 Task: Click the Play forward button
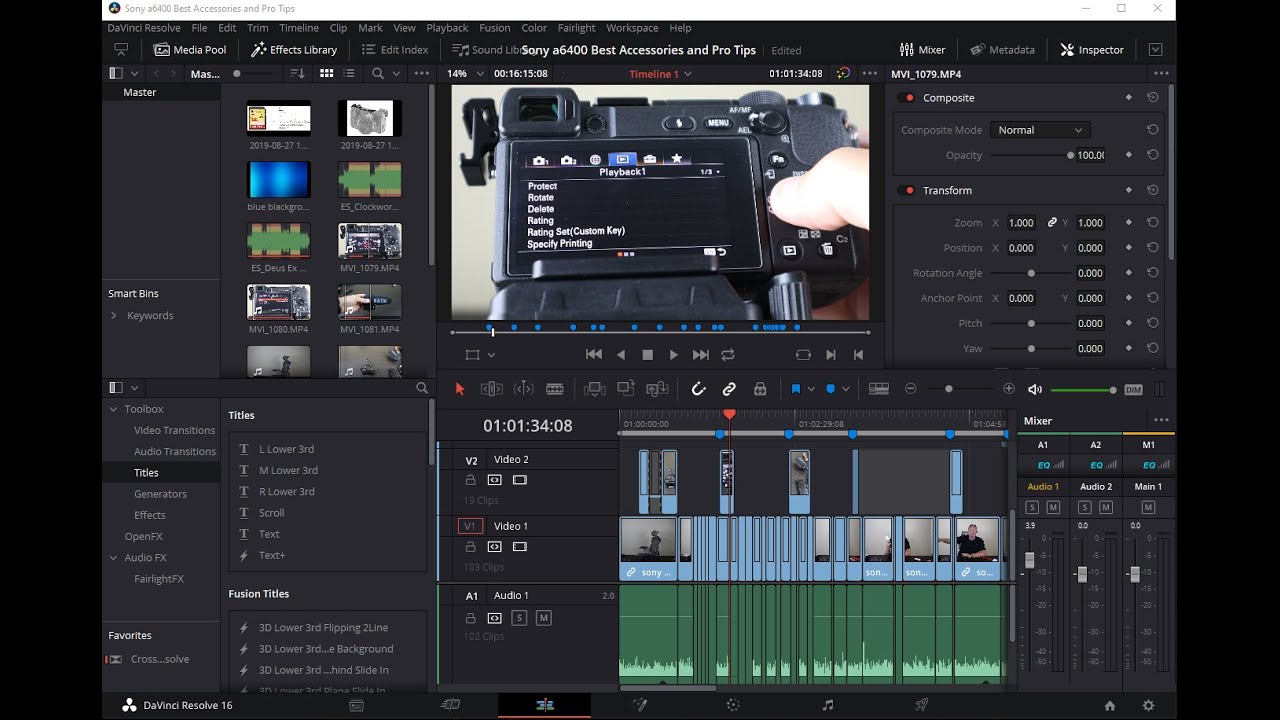click(x=673, y=355)
